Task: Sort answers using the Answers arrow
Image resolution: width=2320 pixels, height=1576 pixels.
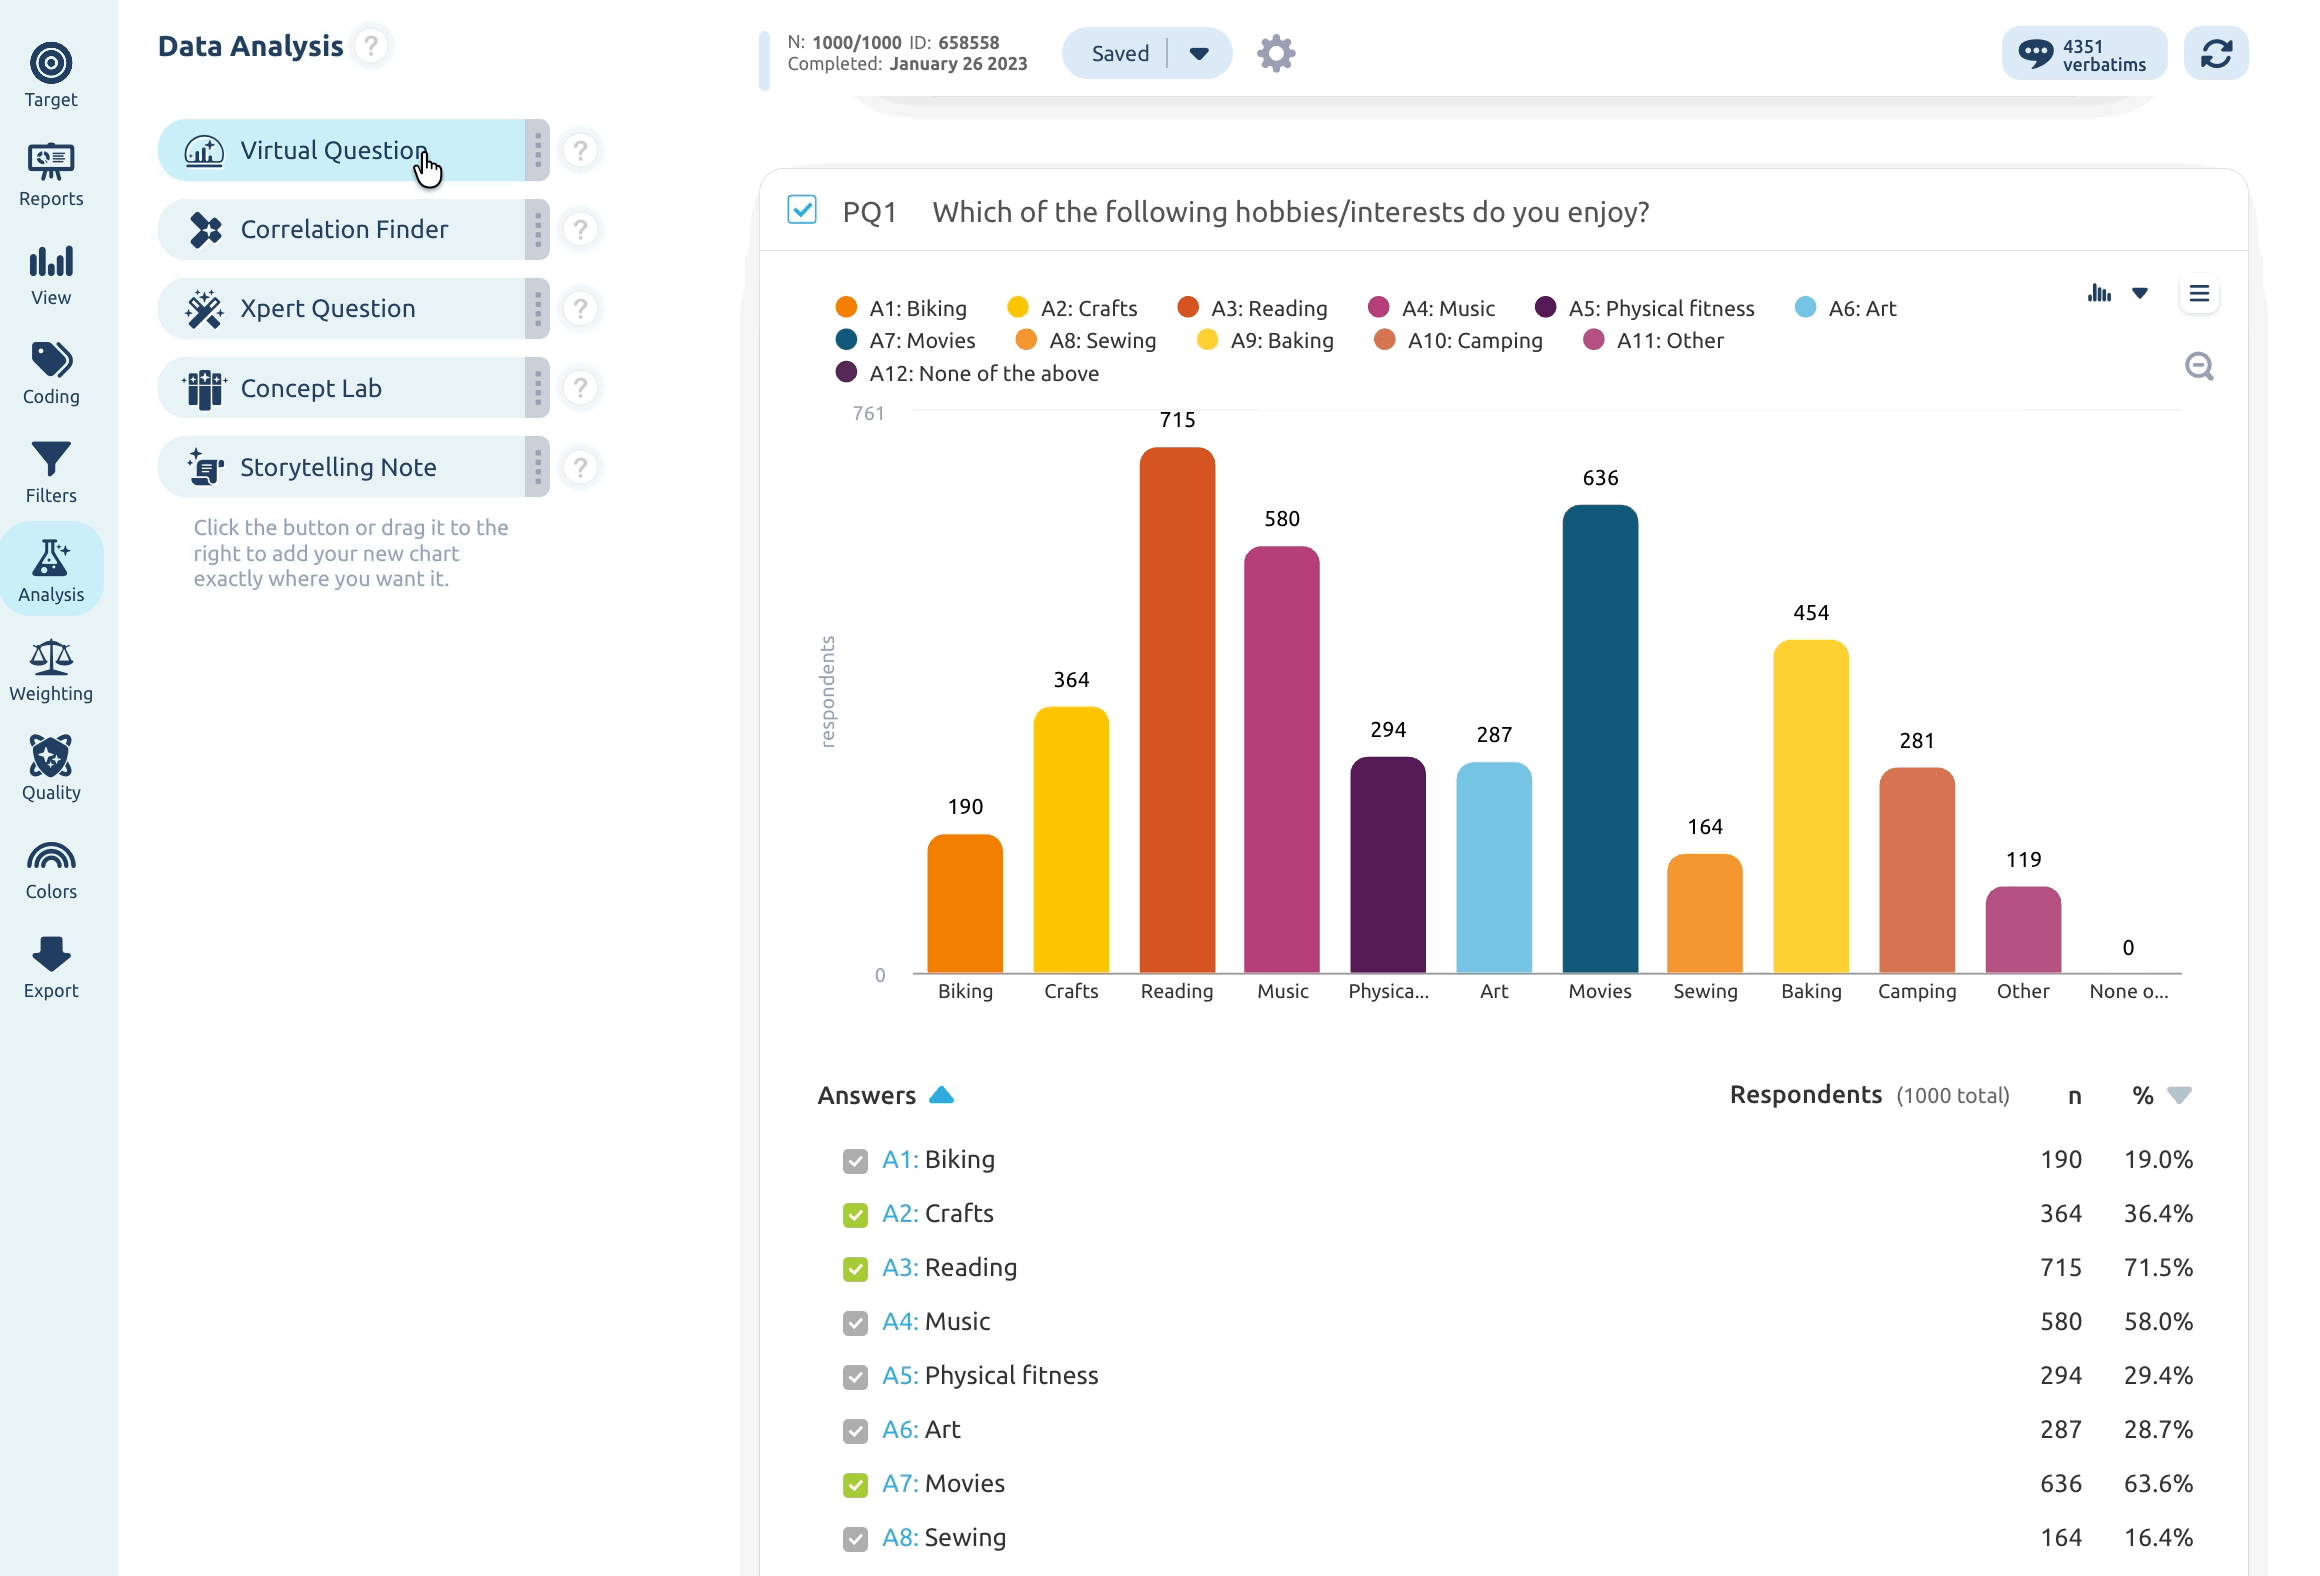Action: point(941,1095)
